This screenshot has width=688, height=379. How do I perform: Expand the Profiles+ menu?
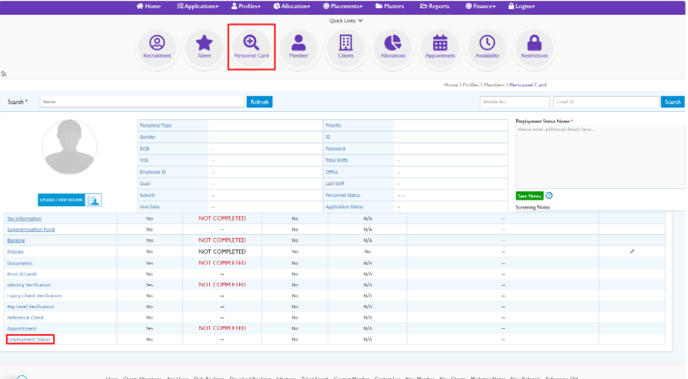coord(246,6)
